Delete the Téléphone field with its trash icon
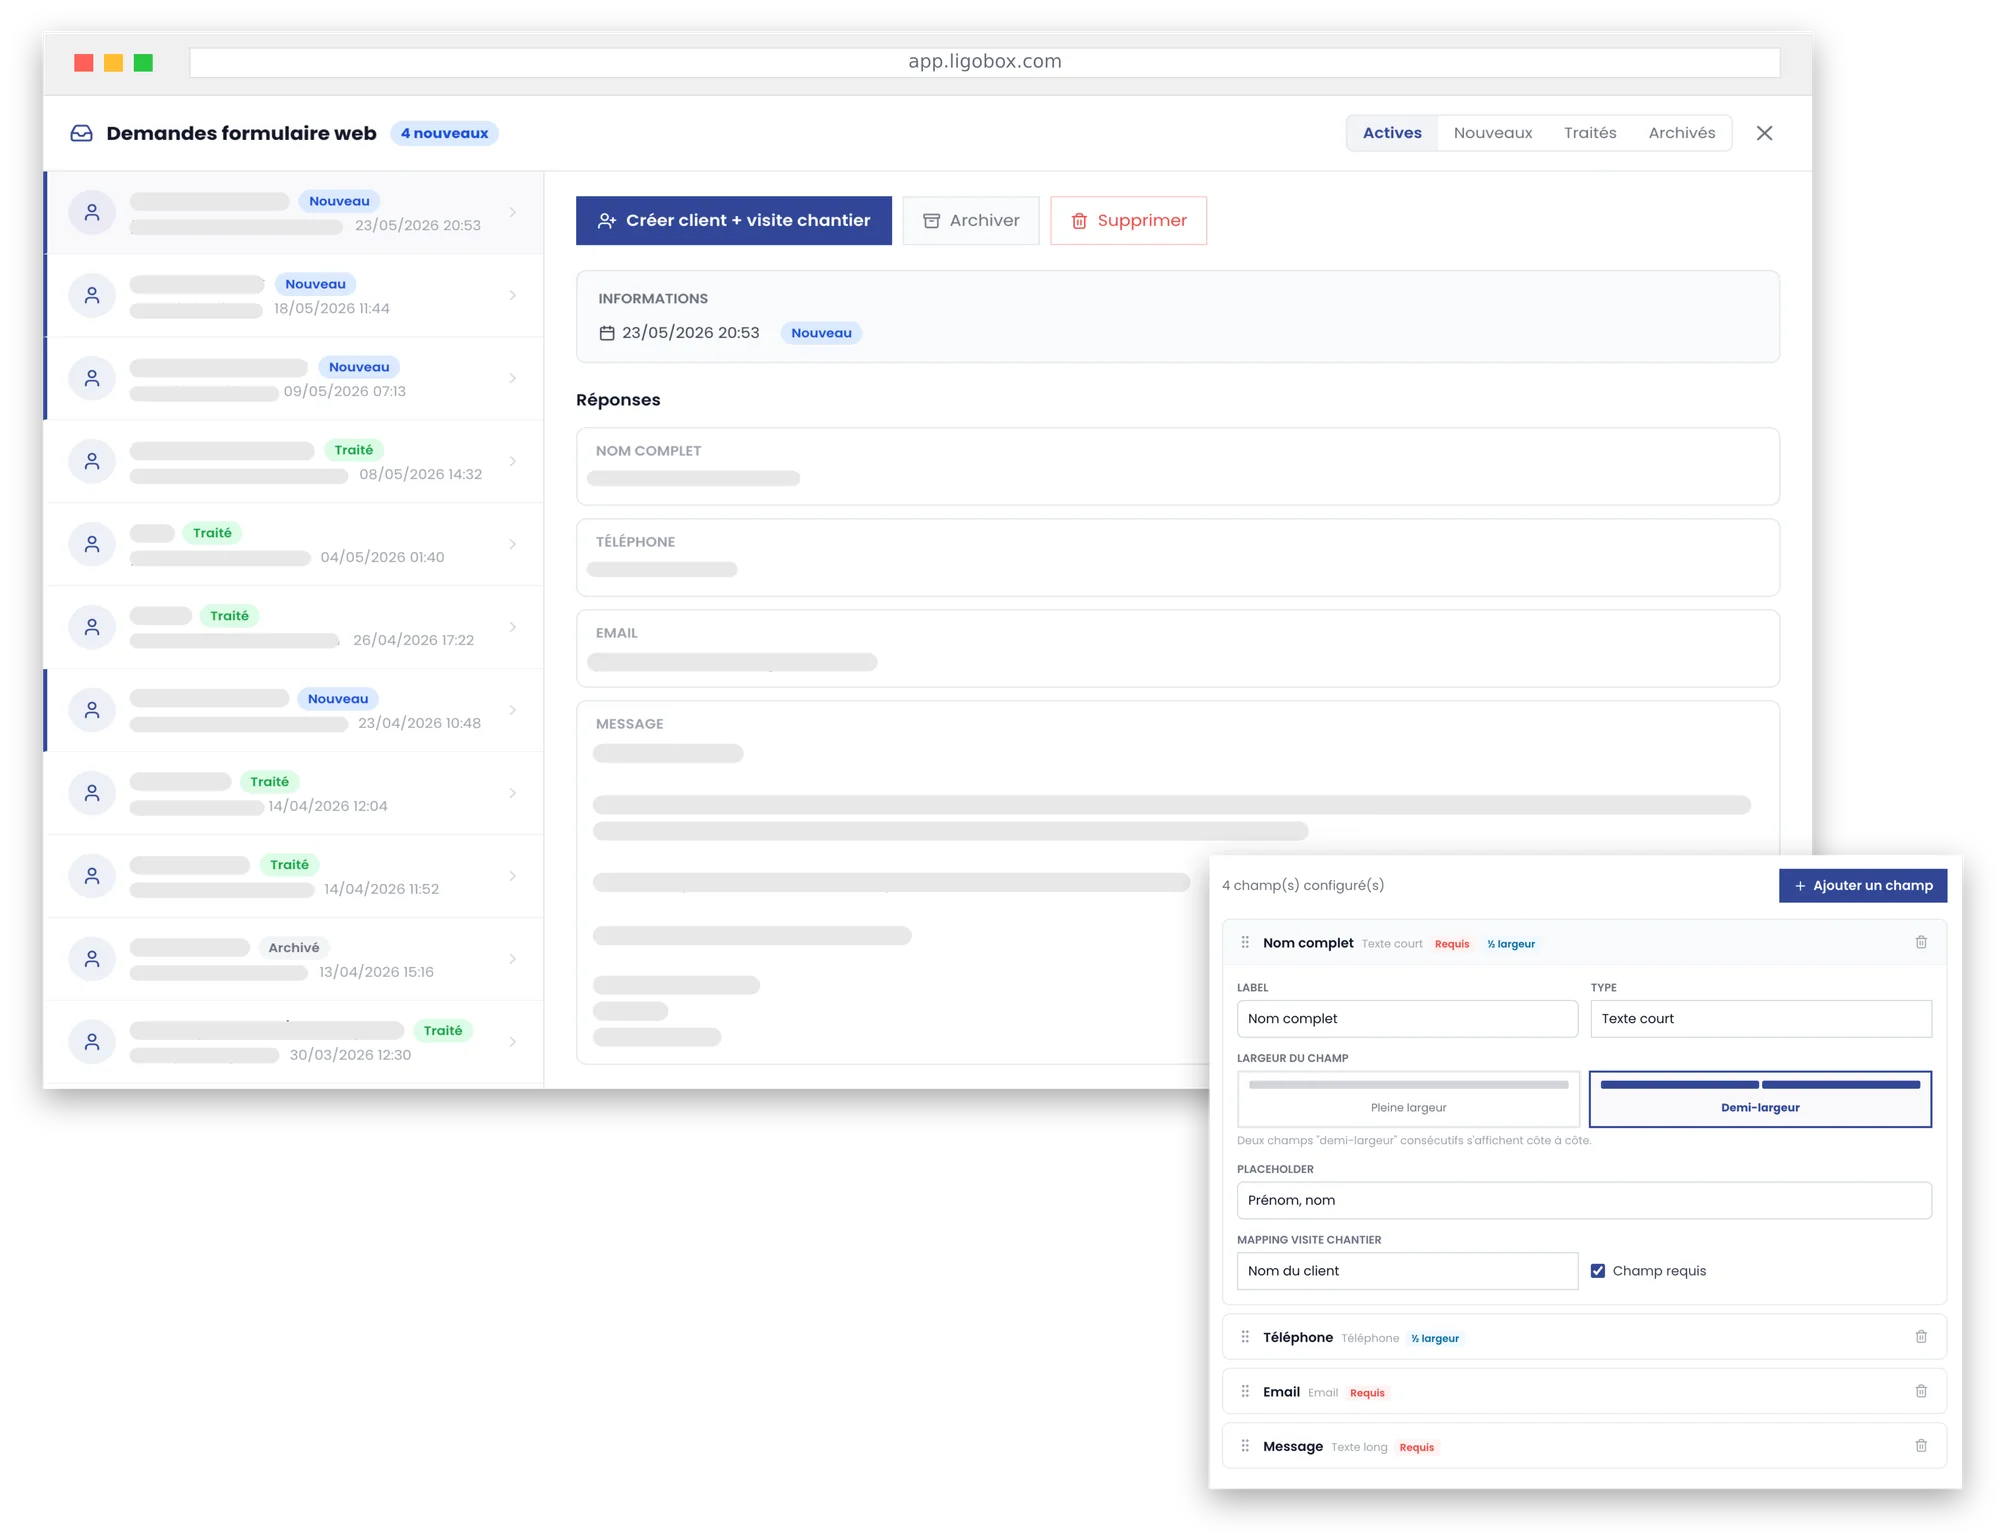This screenshot has height=1532, width=2000. point(1921,1337)
